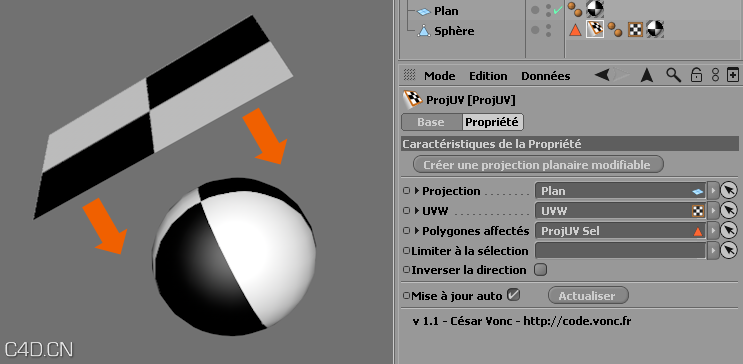Enable the Inverser la direction checkbox
Viewport: 743px width, 364px height.
tap(540, 270)
